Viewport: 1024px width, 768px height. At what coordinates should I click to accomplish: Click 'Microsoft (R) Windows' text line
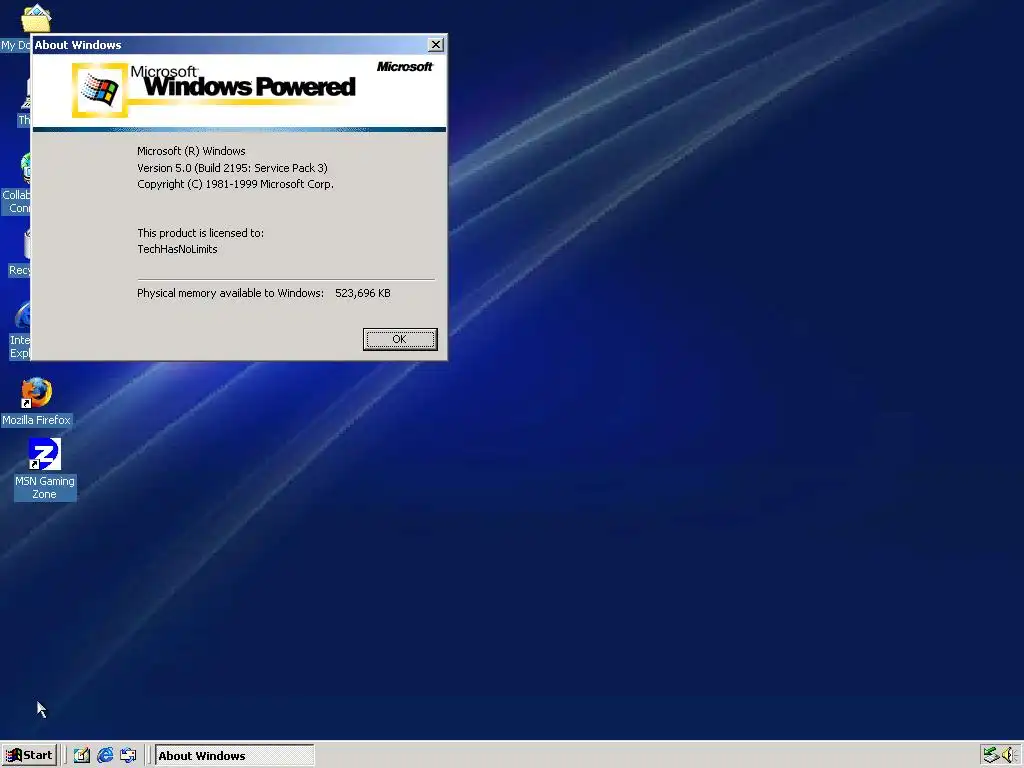(x=191, y=151)
